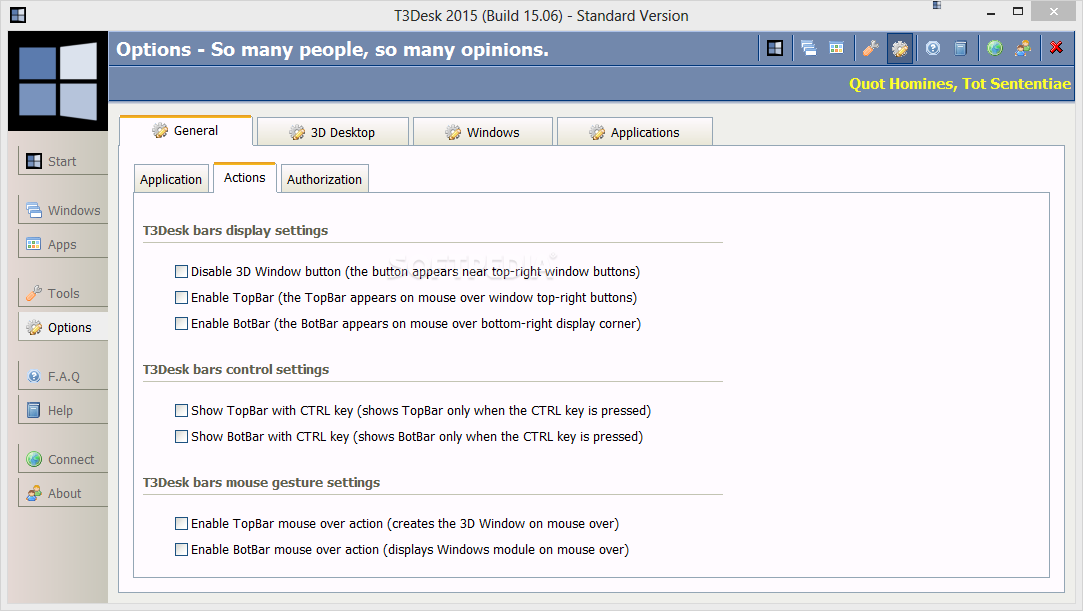Click the large T3Desk logo above the sidebar
Screen dimensions: 1083x611
tap(58, 81)
